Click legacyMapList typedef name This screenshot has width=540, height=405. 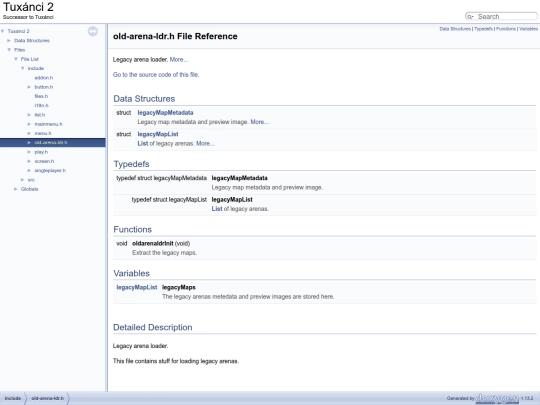[232, 200]
